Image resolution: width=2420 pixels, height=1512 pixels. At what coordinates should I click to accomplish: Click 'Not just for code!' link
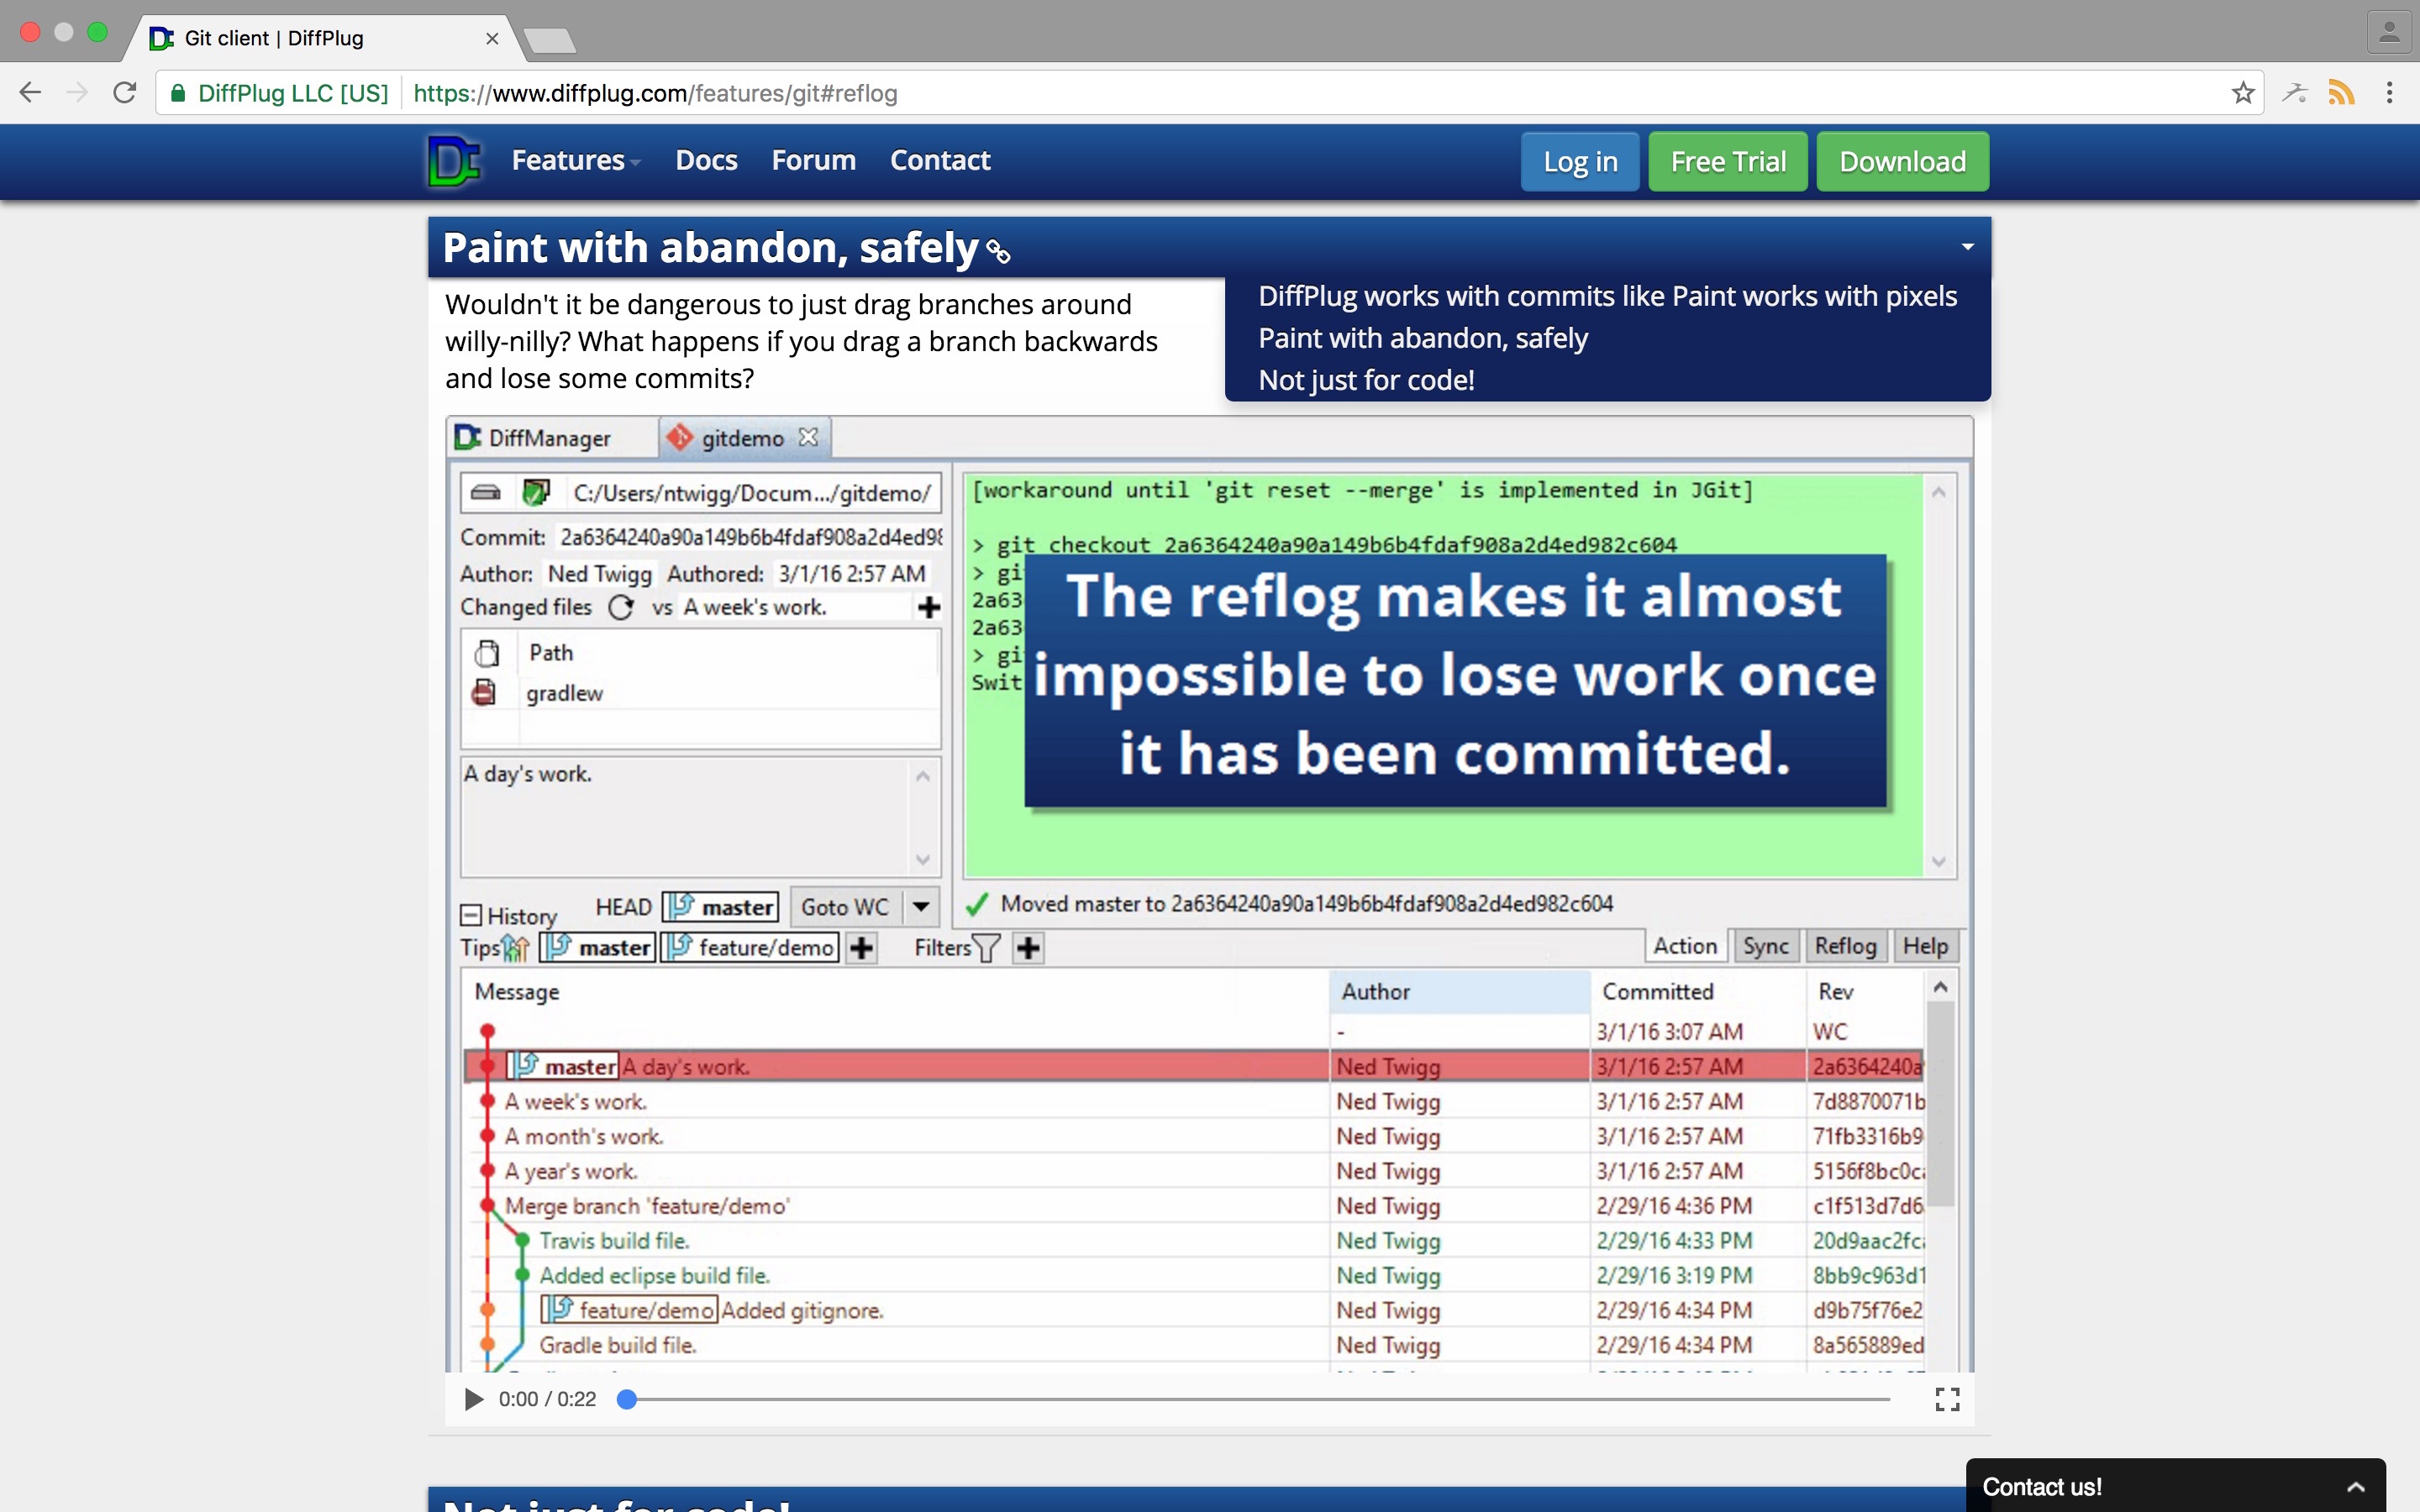(x=1366, y=380)
